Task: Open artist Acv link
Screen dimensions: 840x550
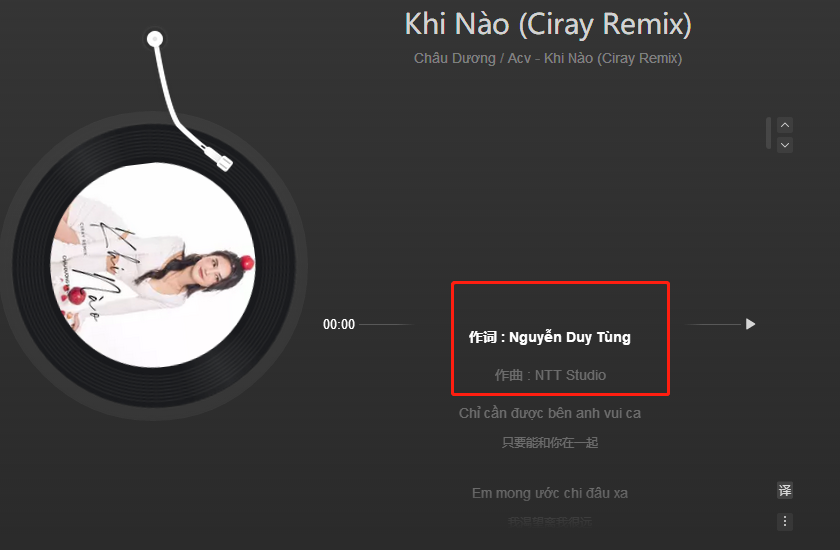Action: click(x=519, y=58)
